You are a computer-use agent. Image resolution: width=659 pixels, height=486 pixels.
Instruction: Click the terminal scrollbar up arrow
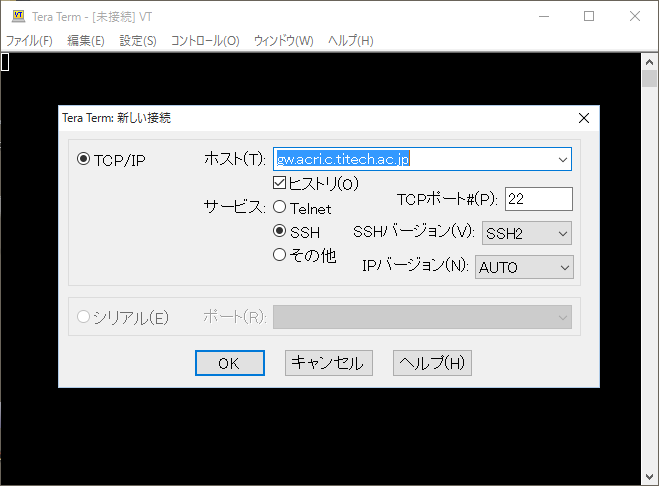pos(649,62)
